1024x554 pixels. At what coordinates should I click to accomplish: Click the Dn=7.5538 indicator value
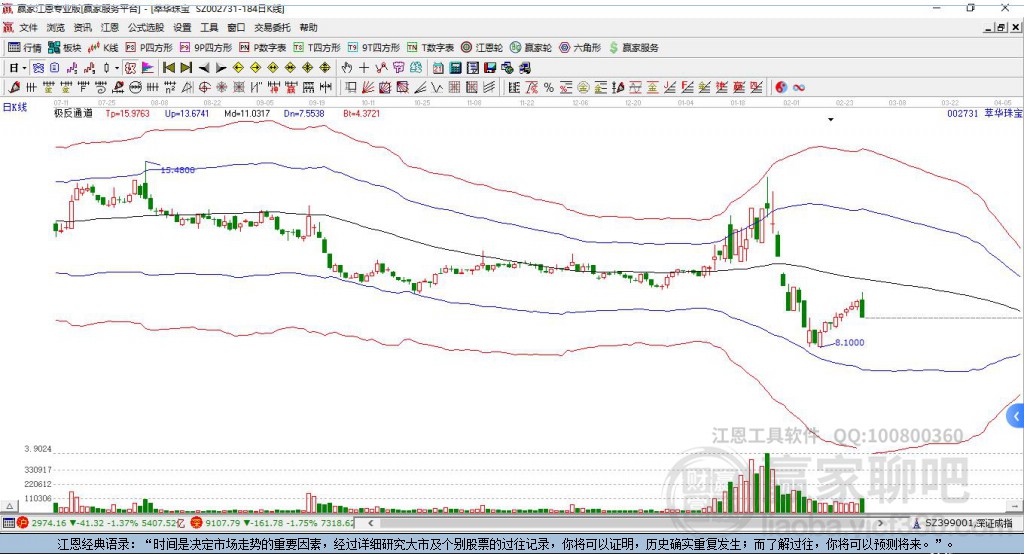click(304, 114)
